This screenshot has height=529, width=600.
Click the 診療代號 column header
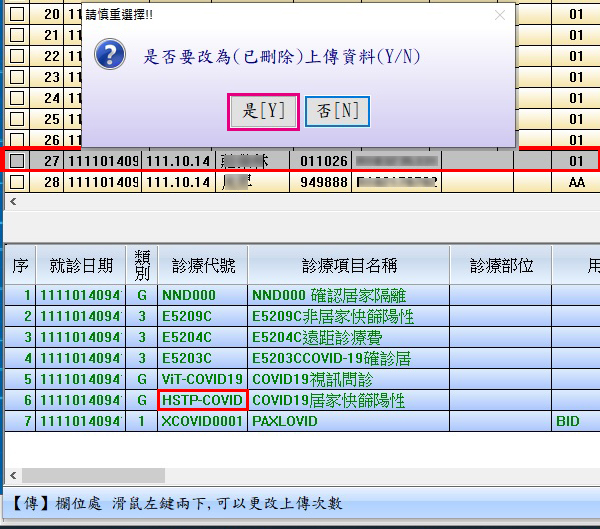[203, 265]
